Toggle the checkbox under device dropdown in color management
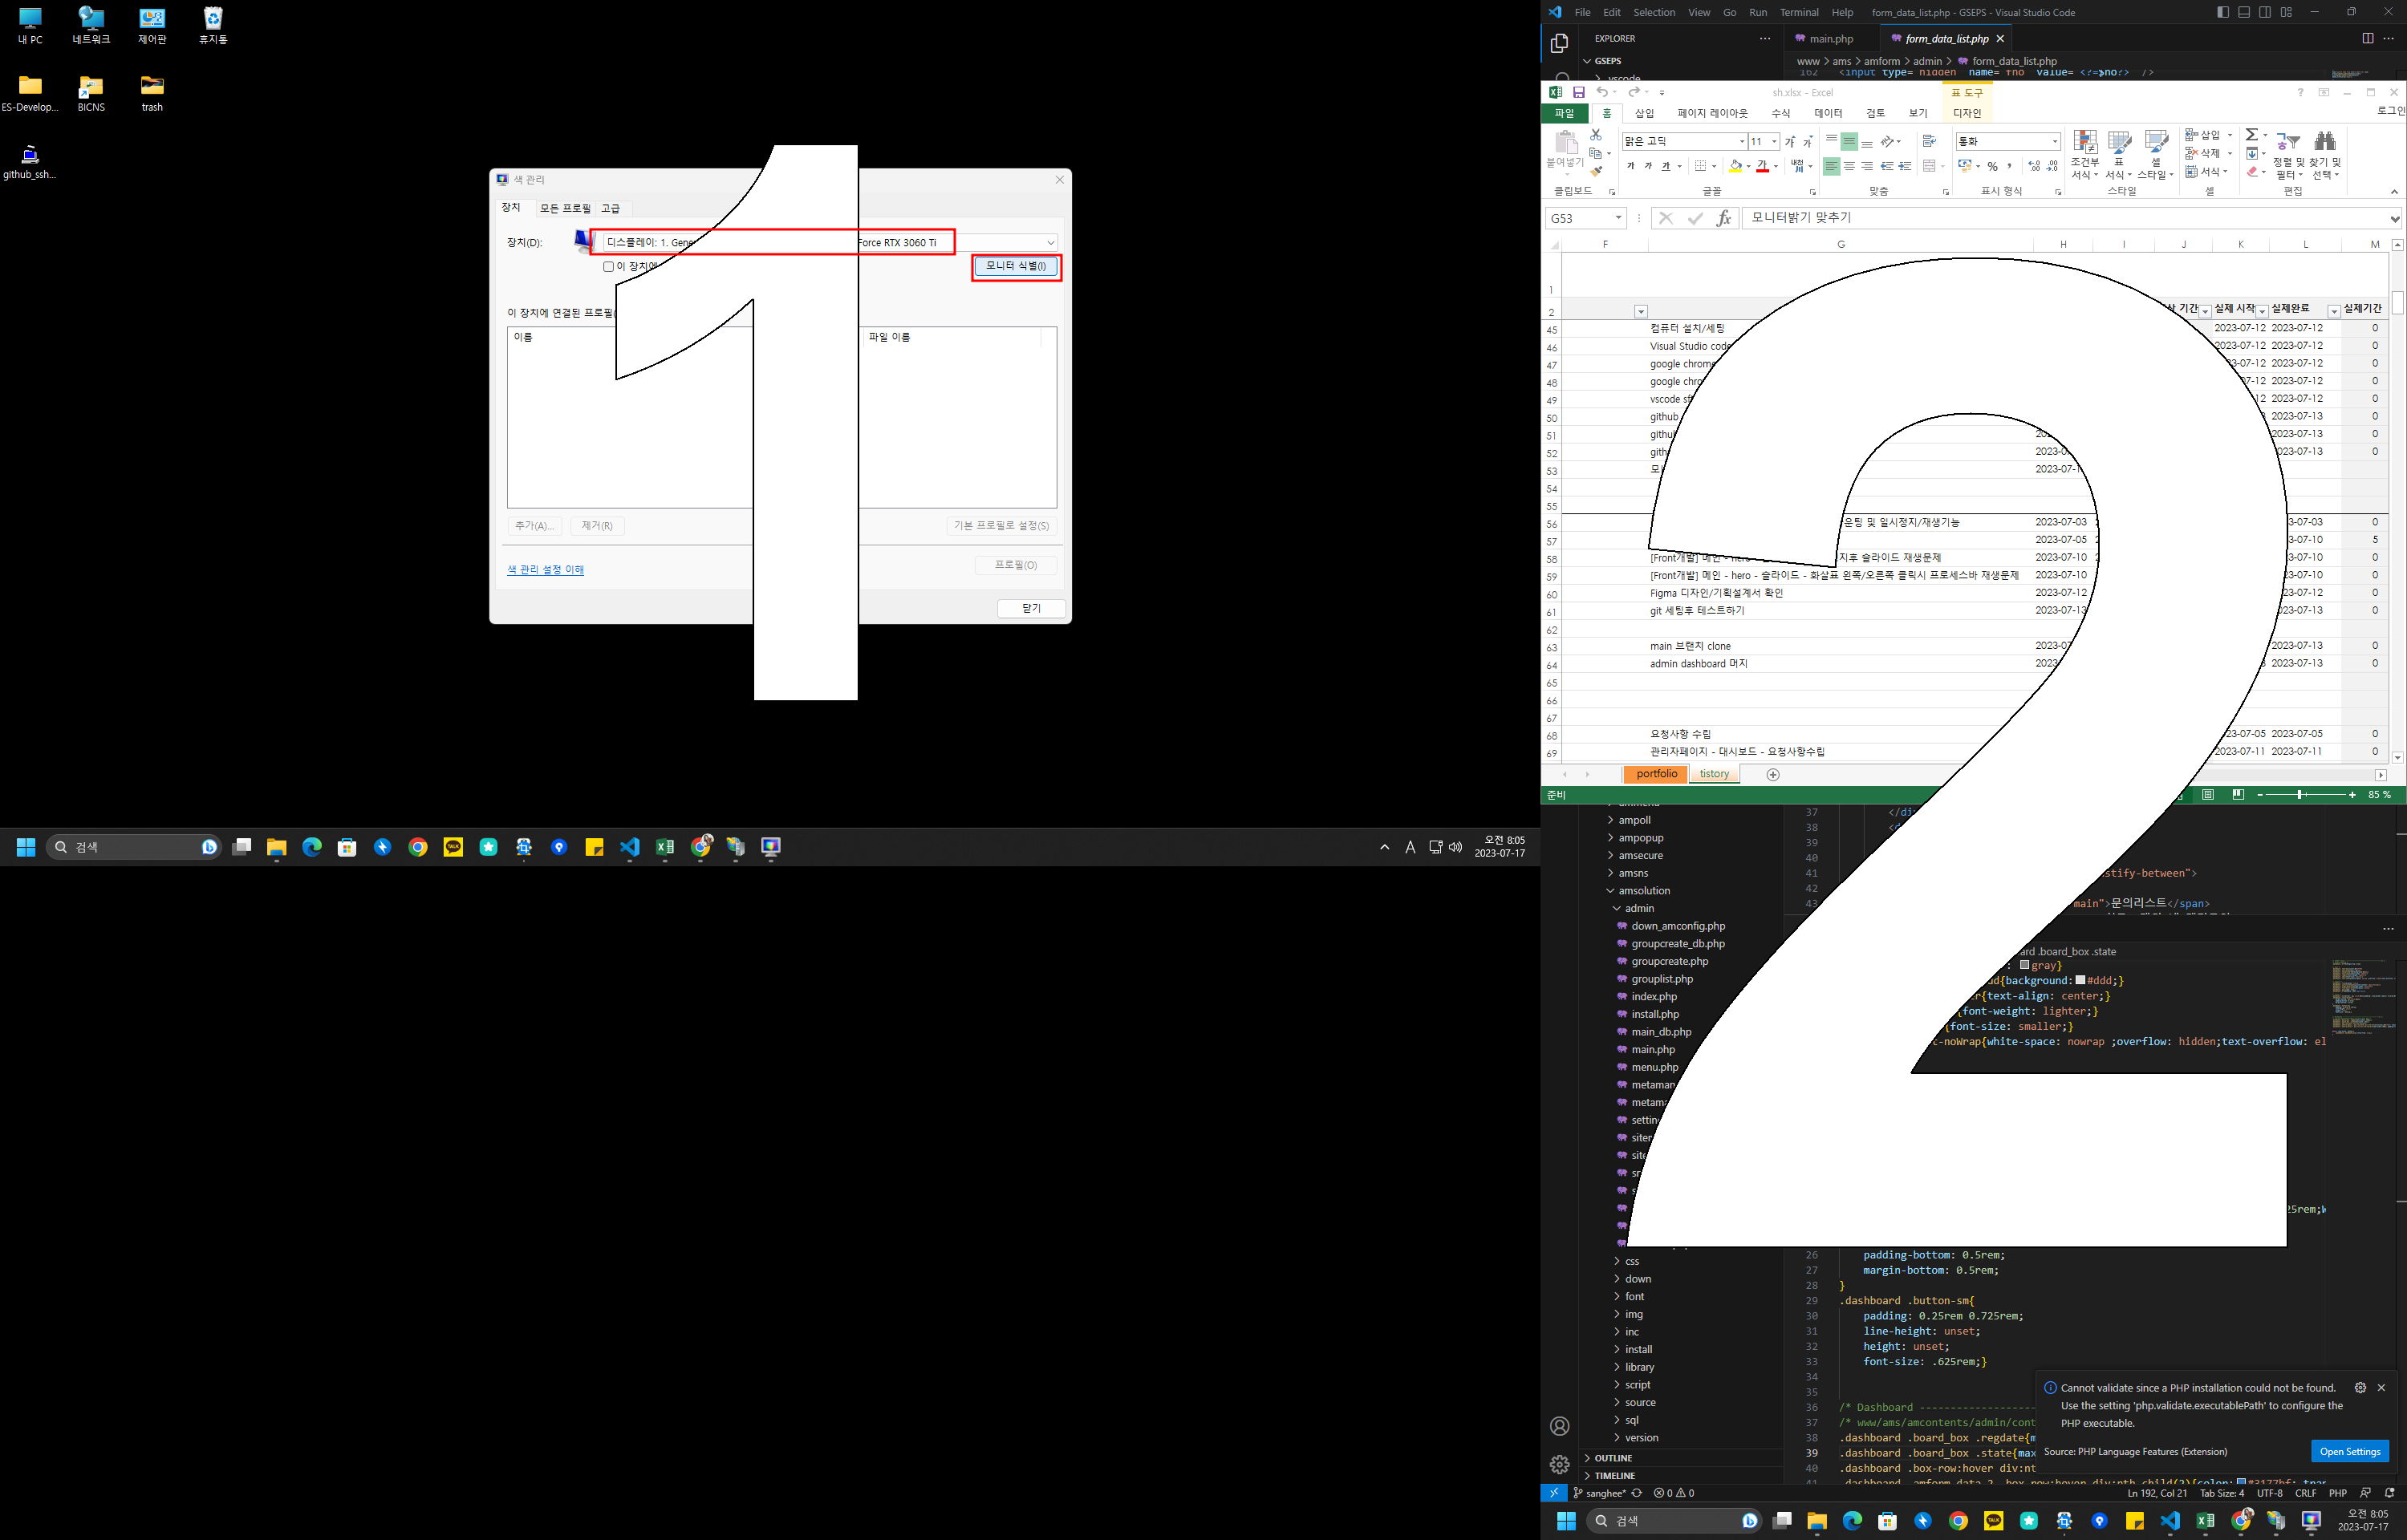The height and width of the screenshot is (1540, 2407). (608, 267)
